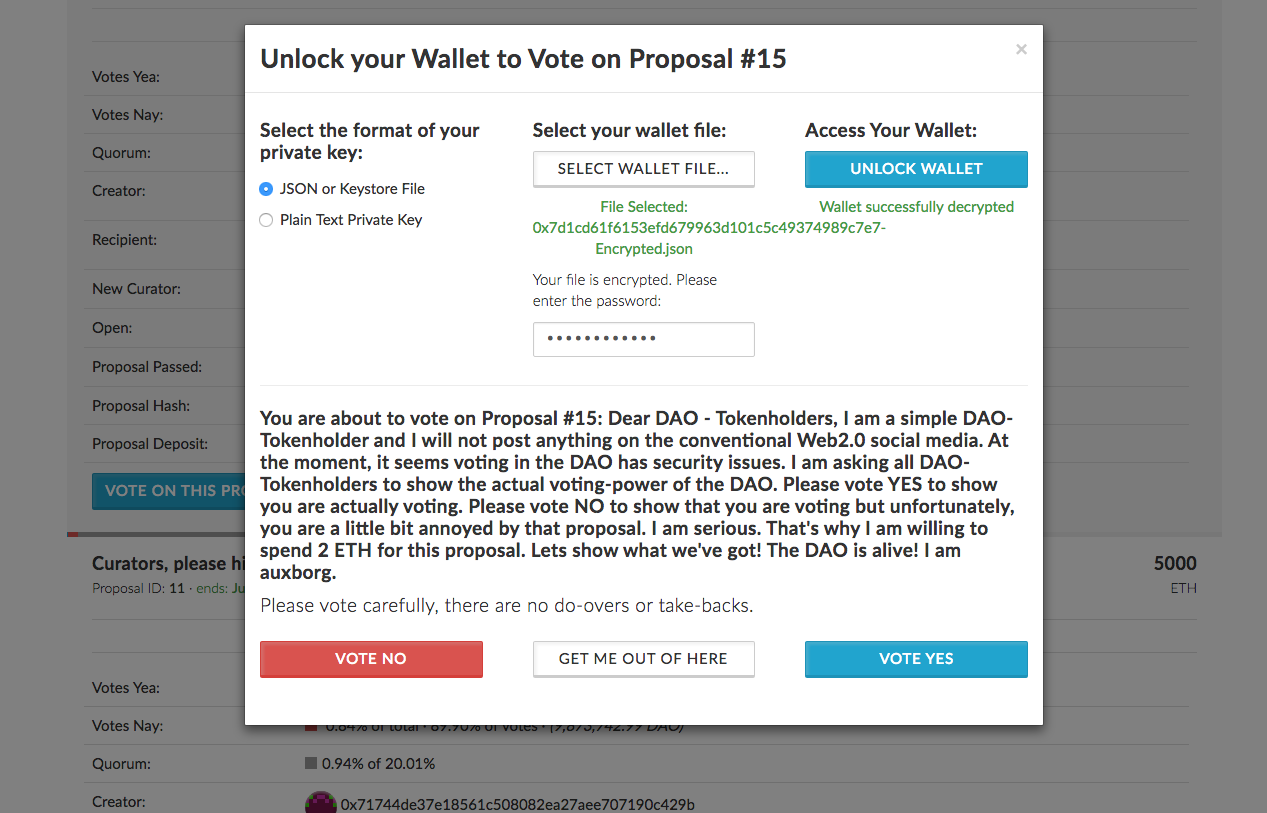Viewport: 1267px width, 813px height.
Task: Click the Vote On This Proposal button
Action: [168, 491]
